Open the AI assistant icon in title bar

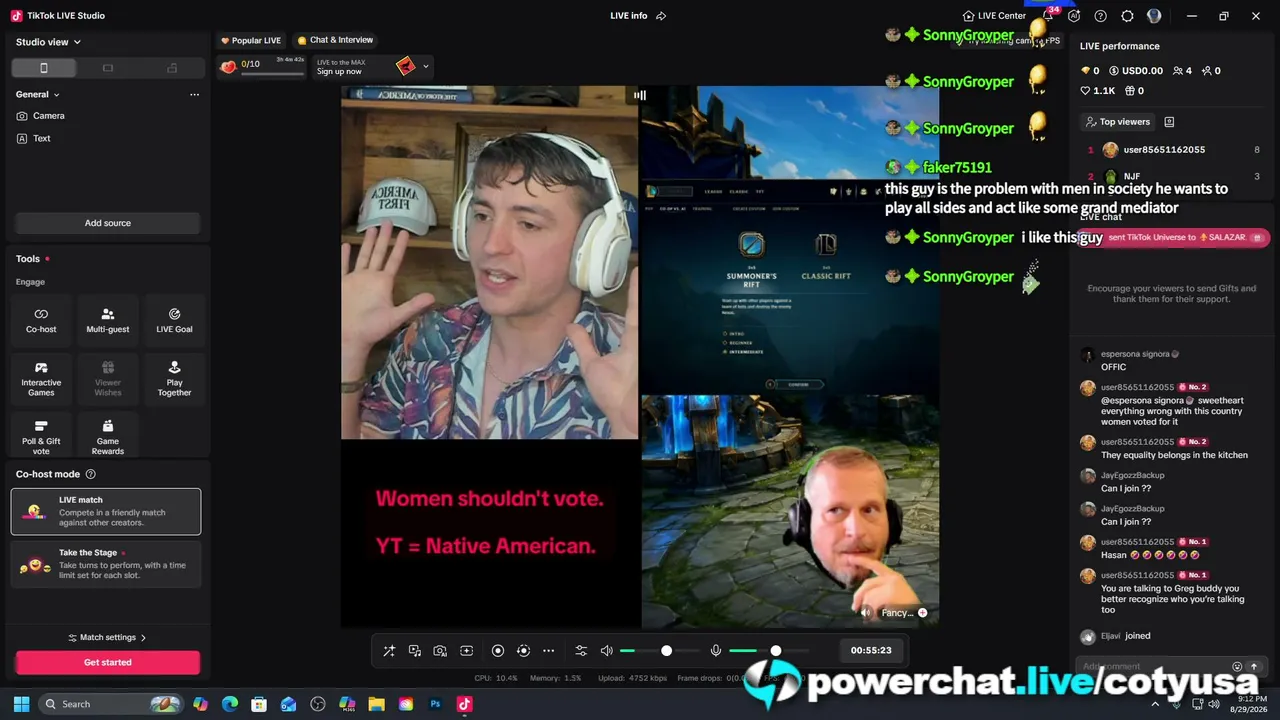[x=1074, y=16]
